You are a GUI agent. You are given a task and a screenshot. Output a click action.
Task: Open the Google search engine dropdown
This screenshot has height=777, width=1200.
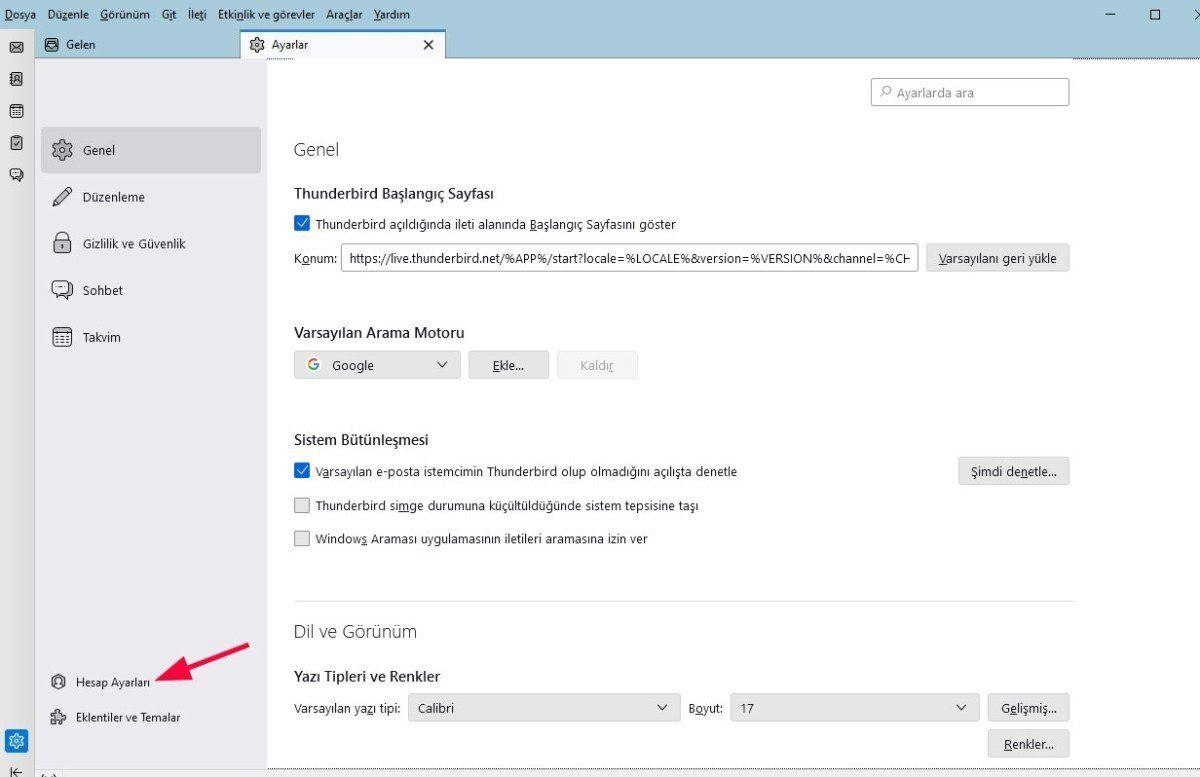376,364
